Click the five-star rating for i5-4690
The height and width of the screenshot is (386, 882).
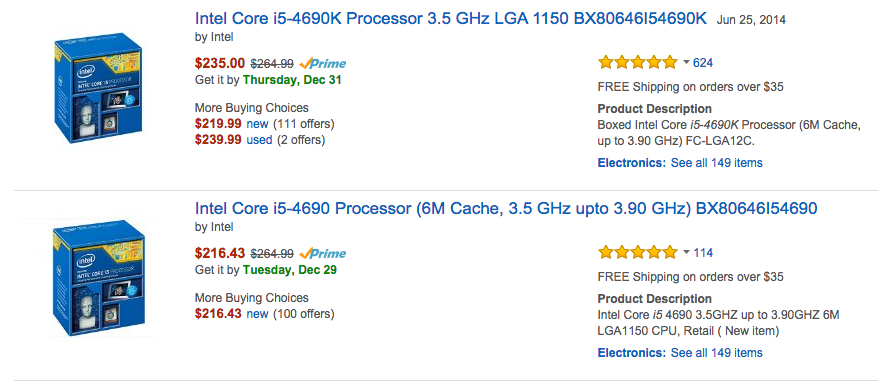click(x=637, y=253)
